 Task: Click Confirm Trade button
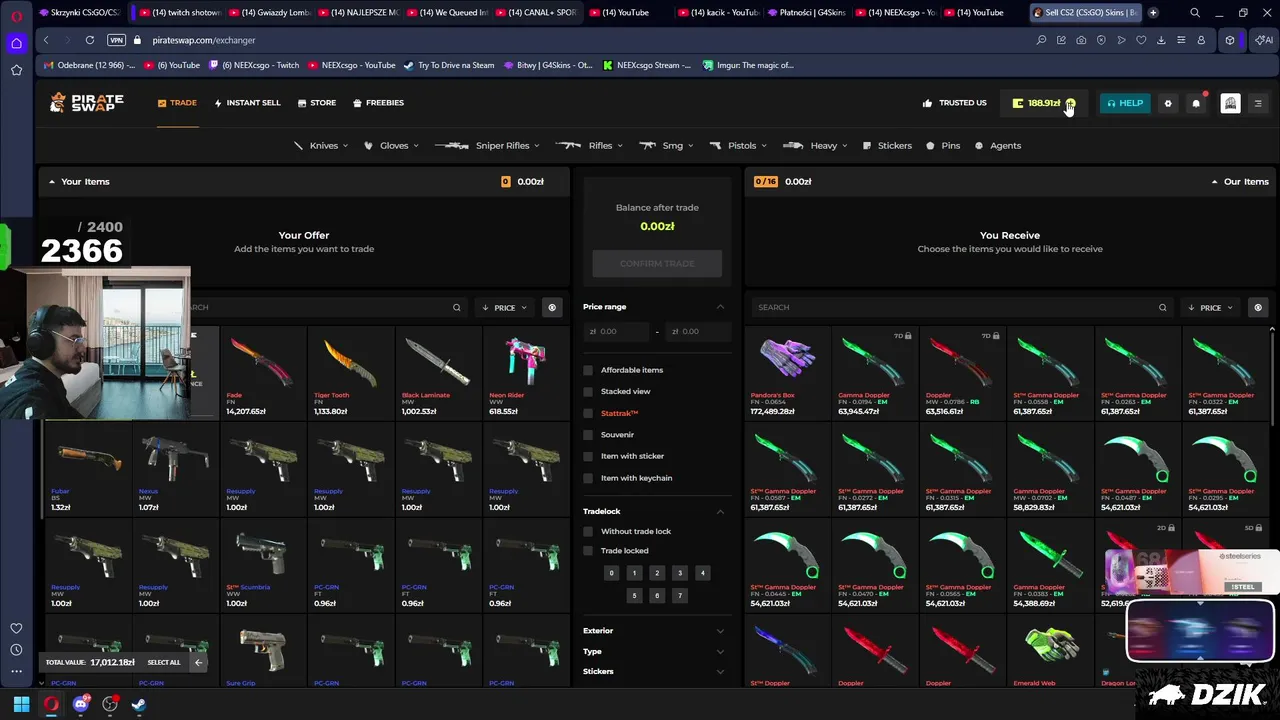657,264
